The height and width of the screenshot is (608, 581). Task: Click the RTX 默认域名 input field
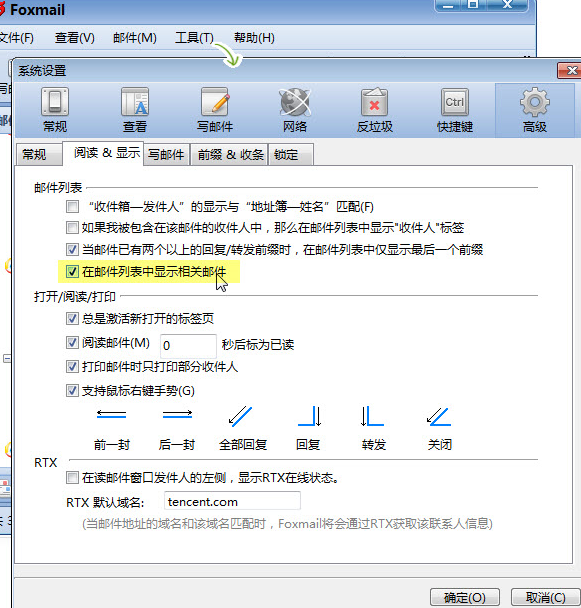232,501
